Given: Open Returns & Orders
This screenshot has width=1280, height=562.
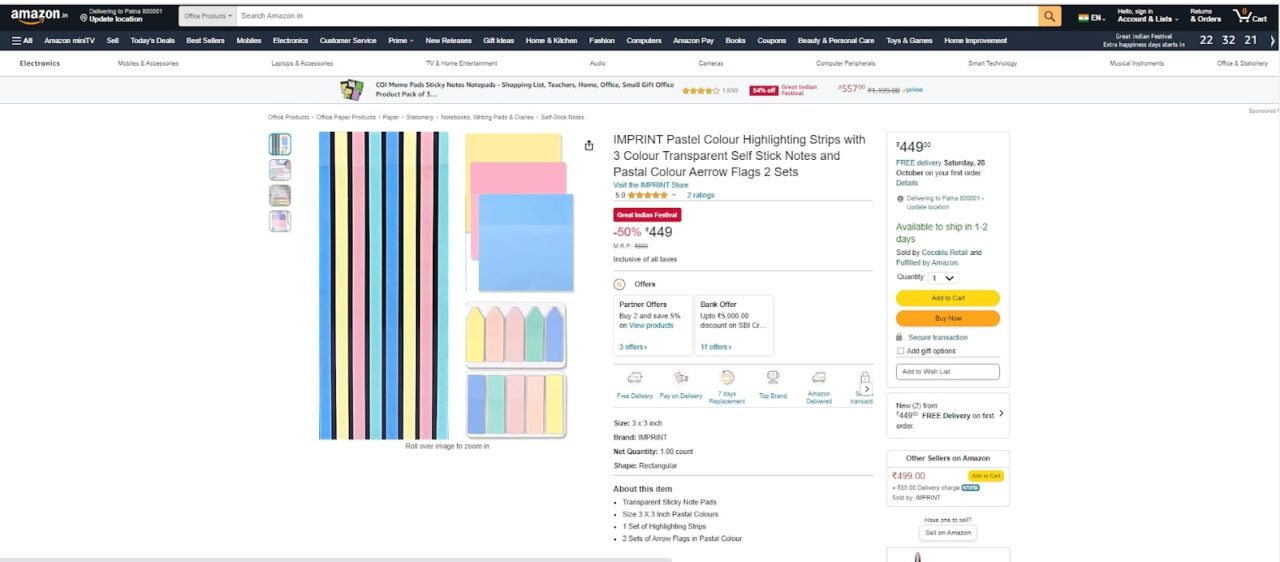Looking at the screenshot, I should [x=1205, y=15].
